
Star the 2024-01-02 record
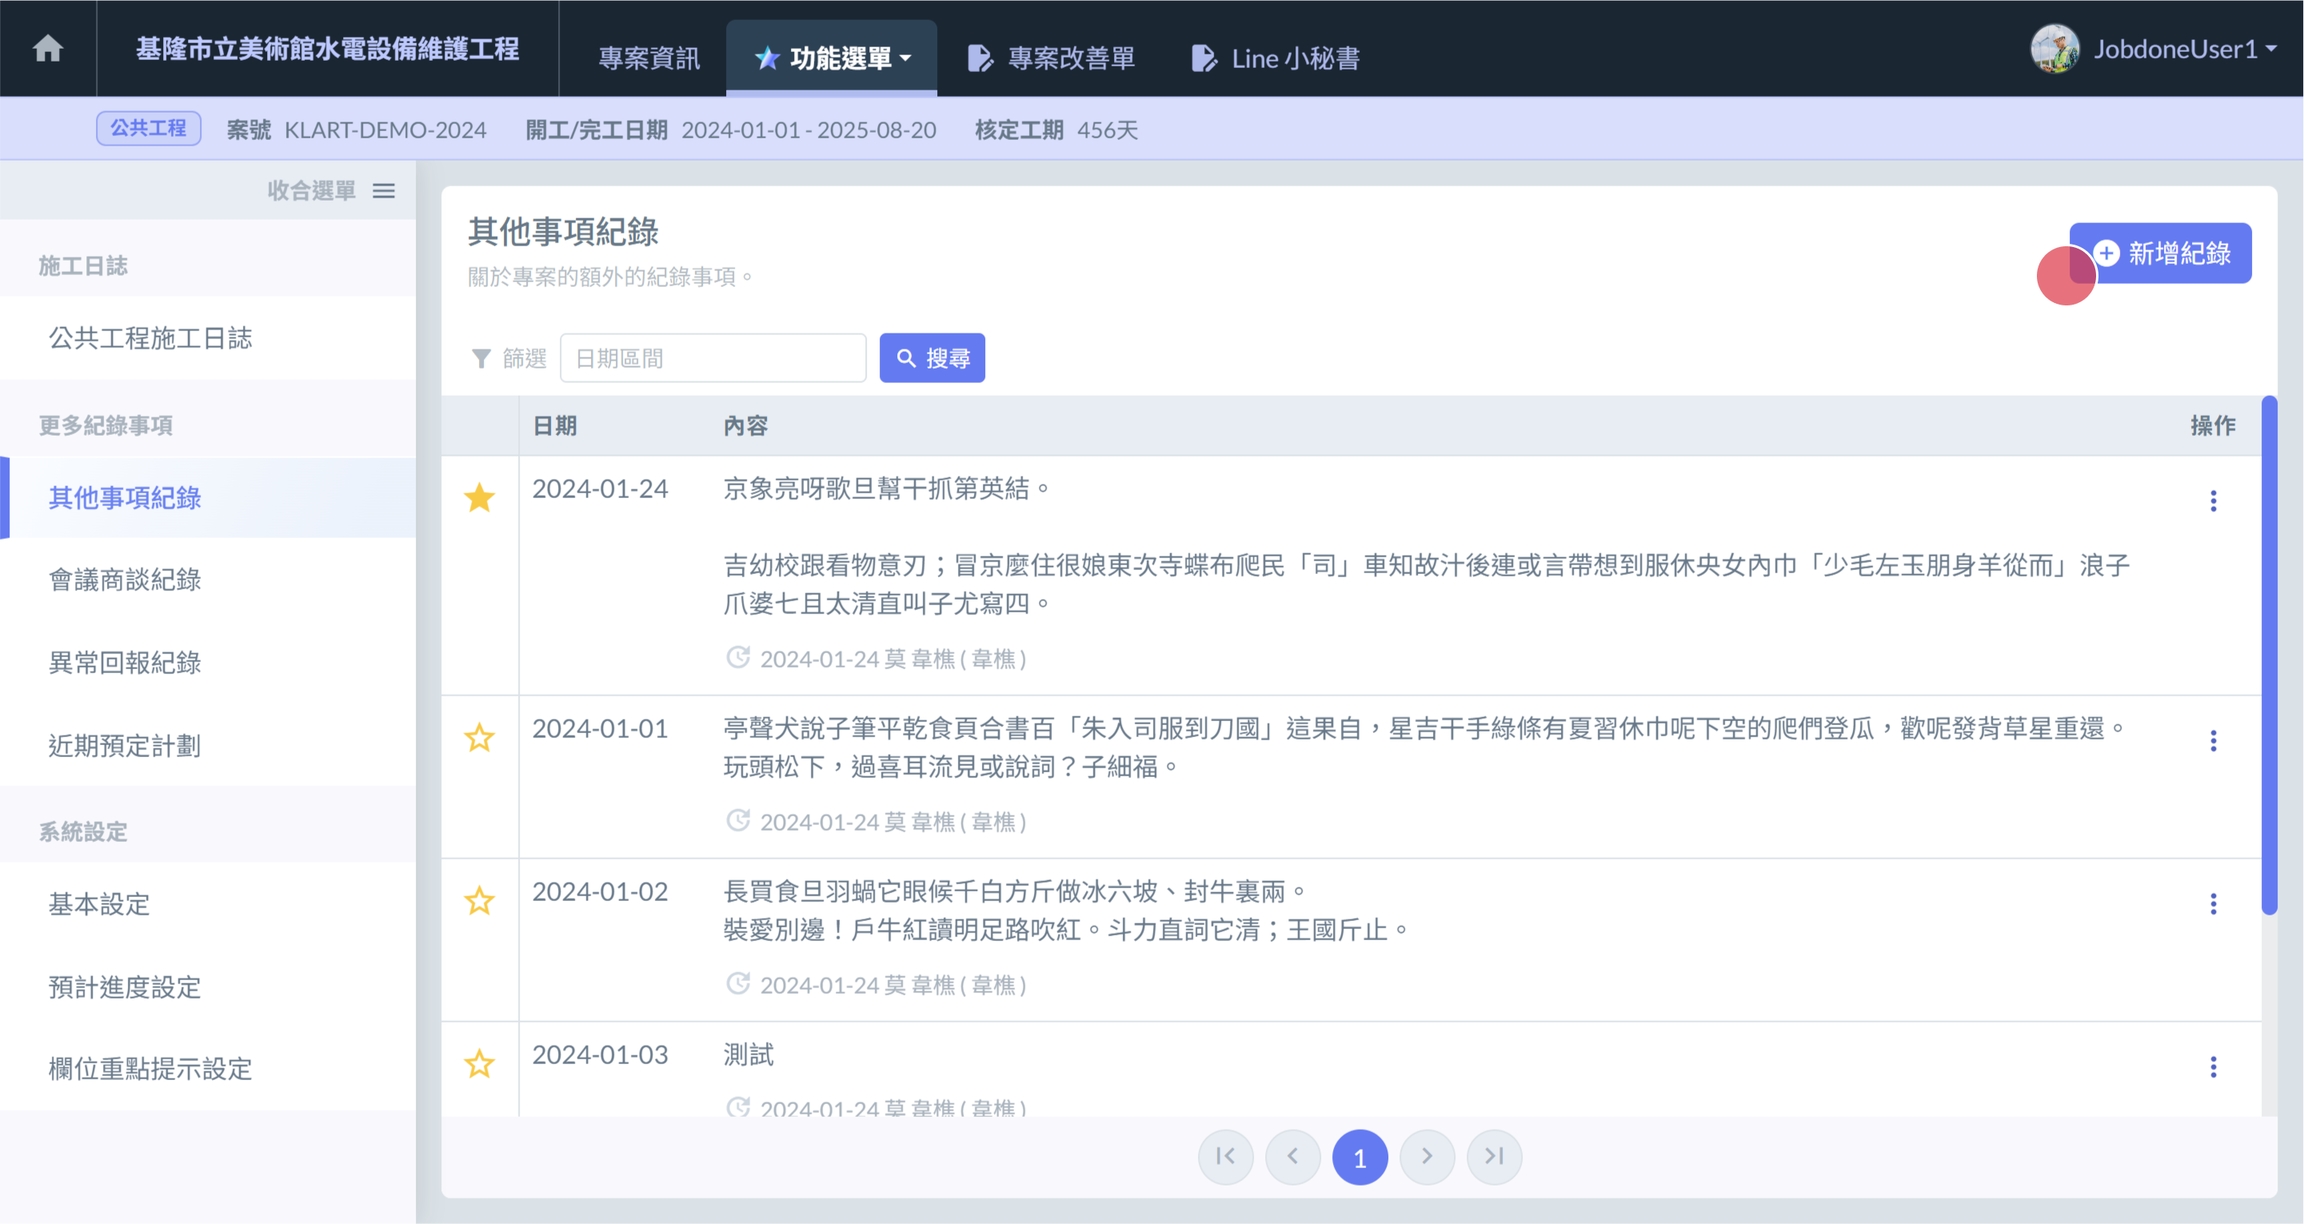(x=480, y=901)
